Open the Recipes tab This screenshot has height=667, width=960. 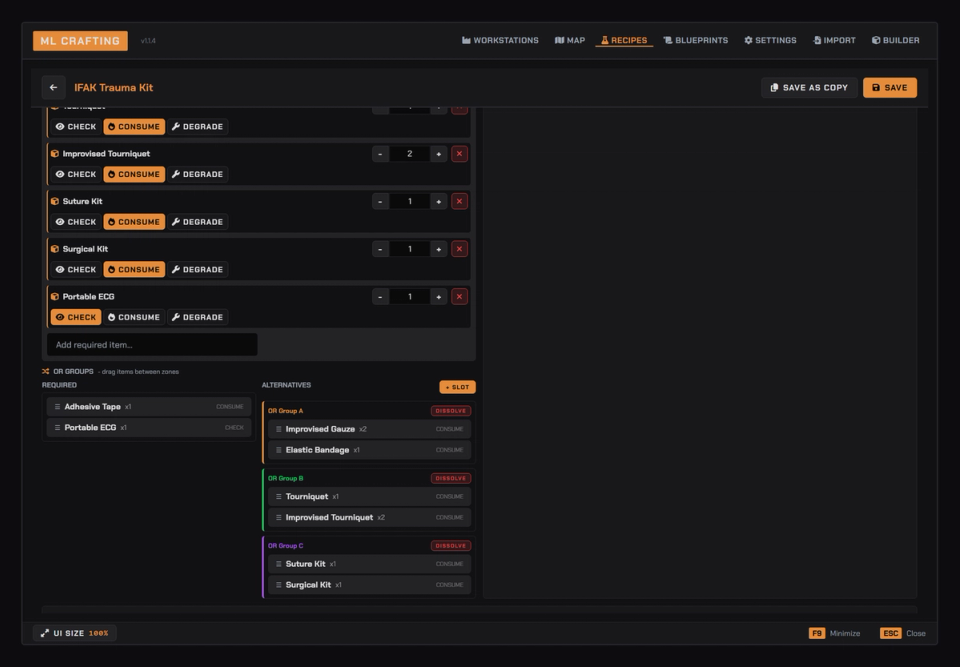(x=624, y=40)
